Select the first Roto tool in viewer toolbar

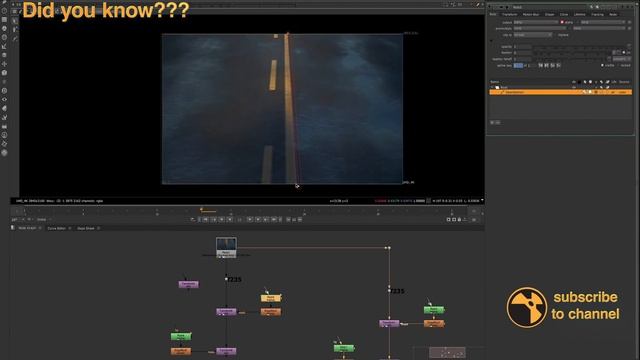[15, 21]
